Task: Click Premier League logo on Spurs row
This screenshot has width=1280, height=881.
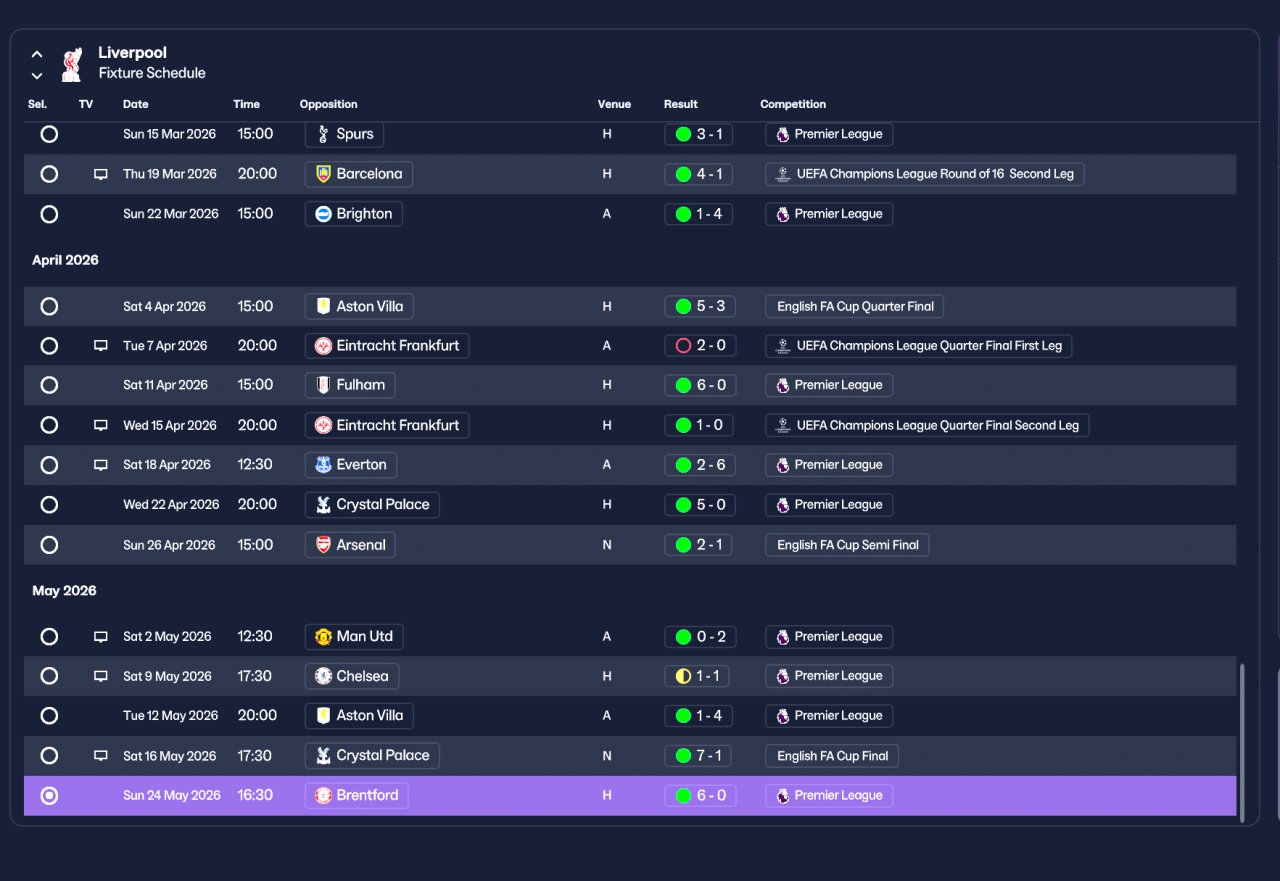Action: click(782, 134)
